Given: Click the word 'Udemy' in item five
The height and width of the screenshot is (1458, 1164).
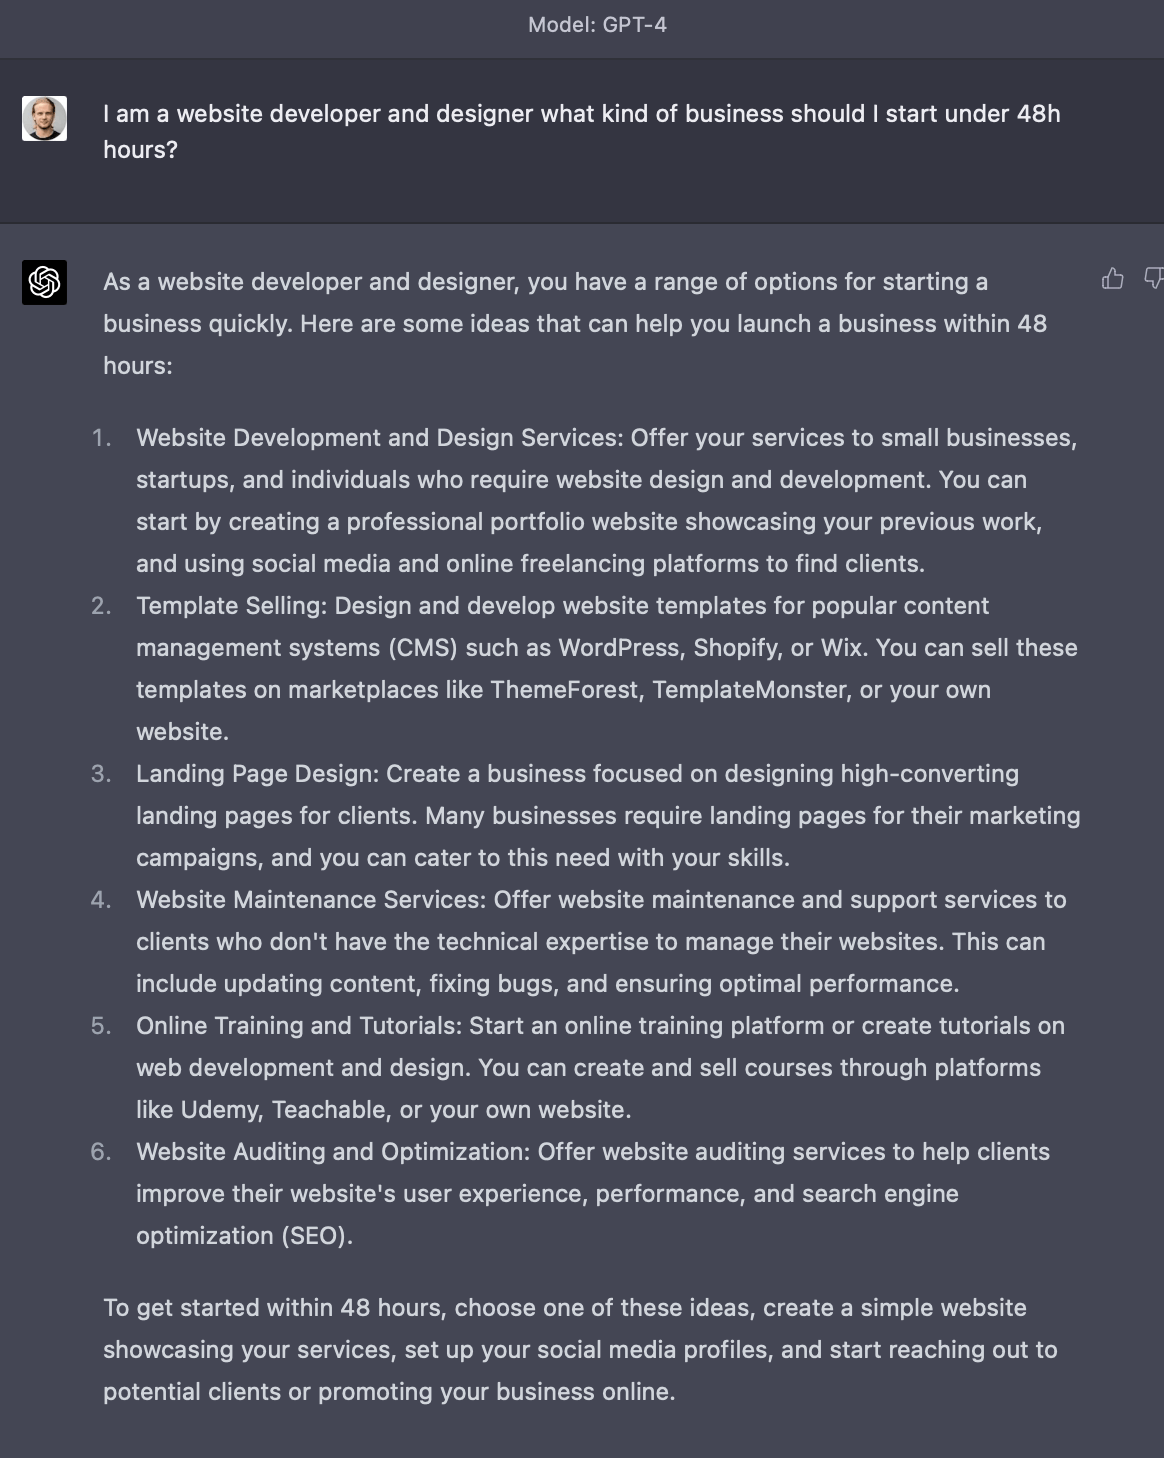Looking at the screenshot, I should click(219, 1110).
